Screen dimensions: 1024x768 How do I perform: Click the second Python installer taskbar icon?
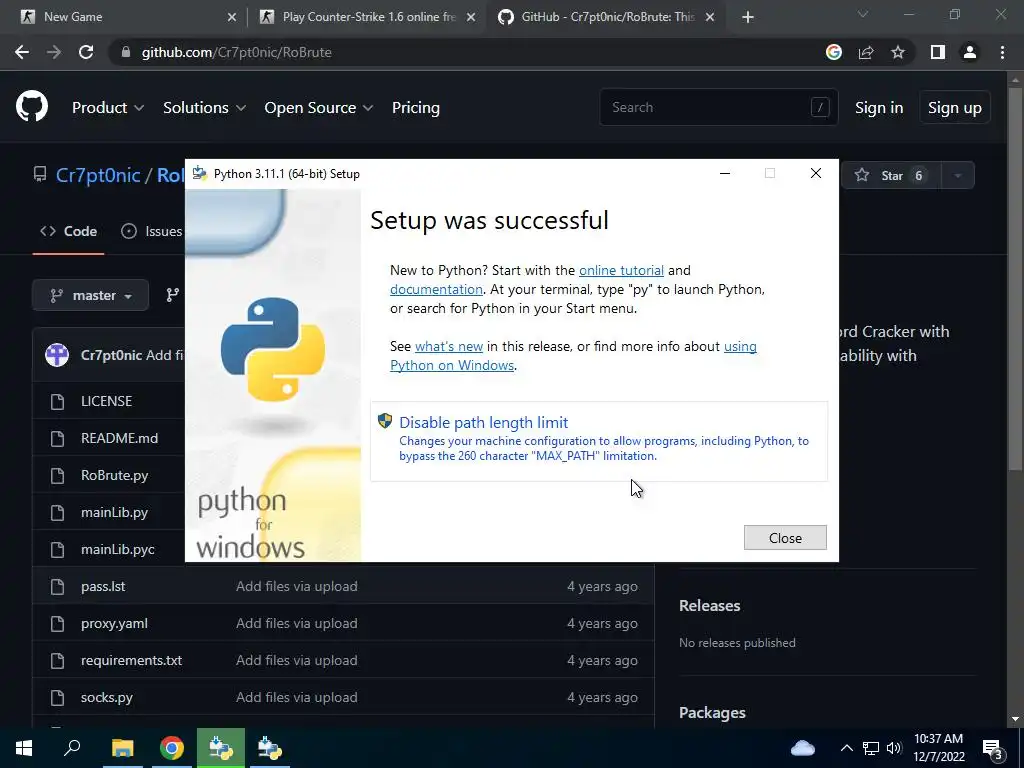tap(270, 748)
